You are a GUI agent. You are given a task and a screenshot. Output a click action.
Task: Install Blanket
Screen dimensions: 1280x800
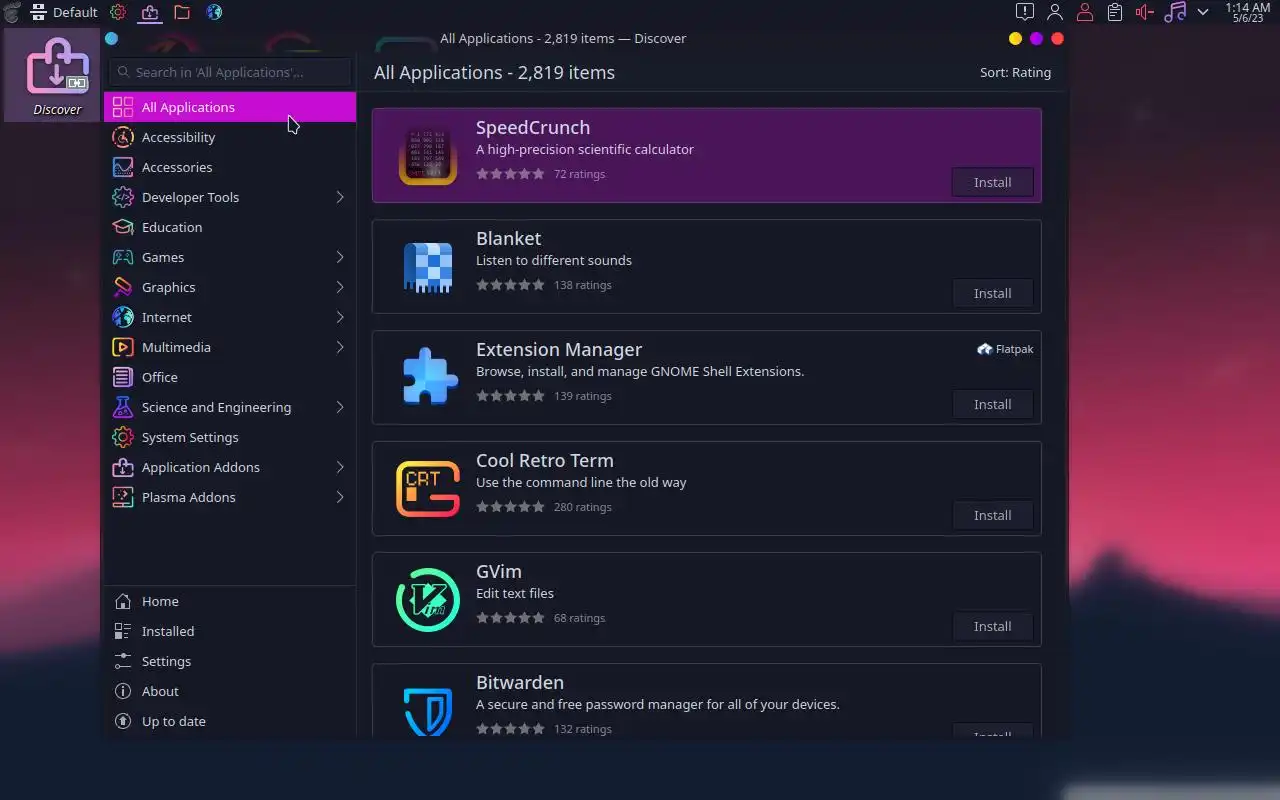[992, 293]
